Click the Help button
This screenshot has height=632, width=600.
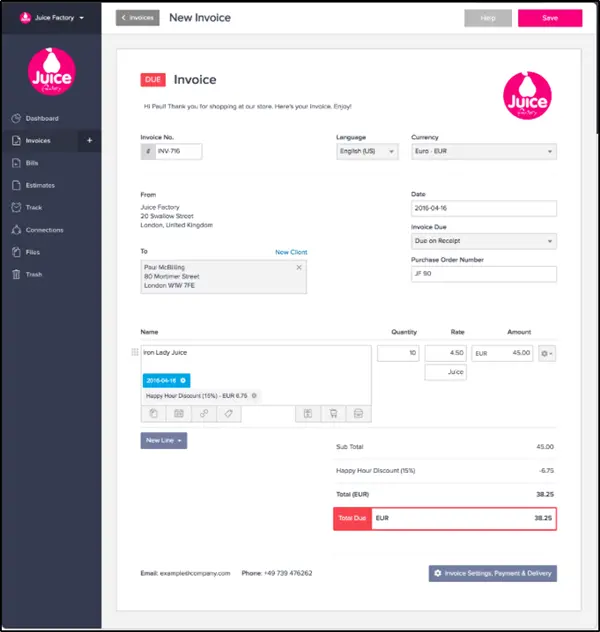click(488, 18)
